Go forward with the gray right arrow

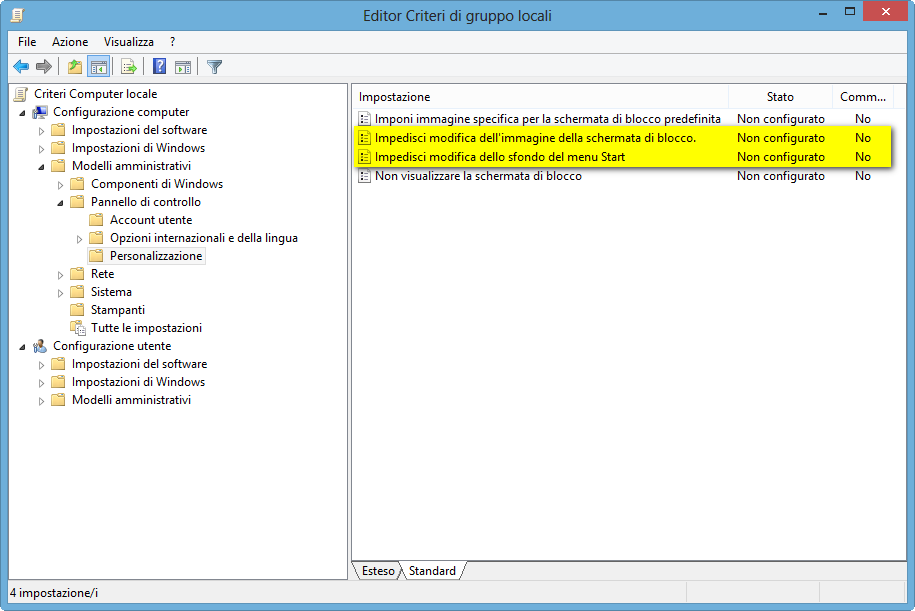44,67
